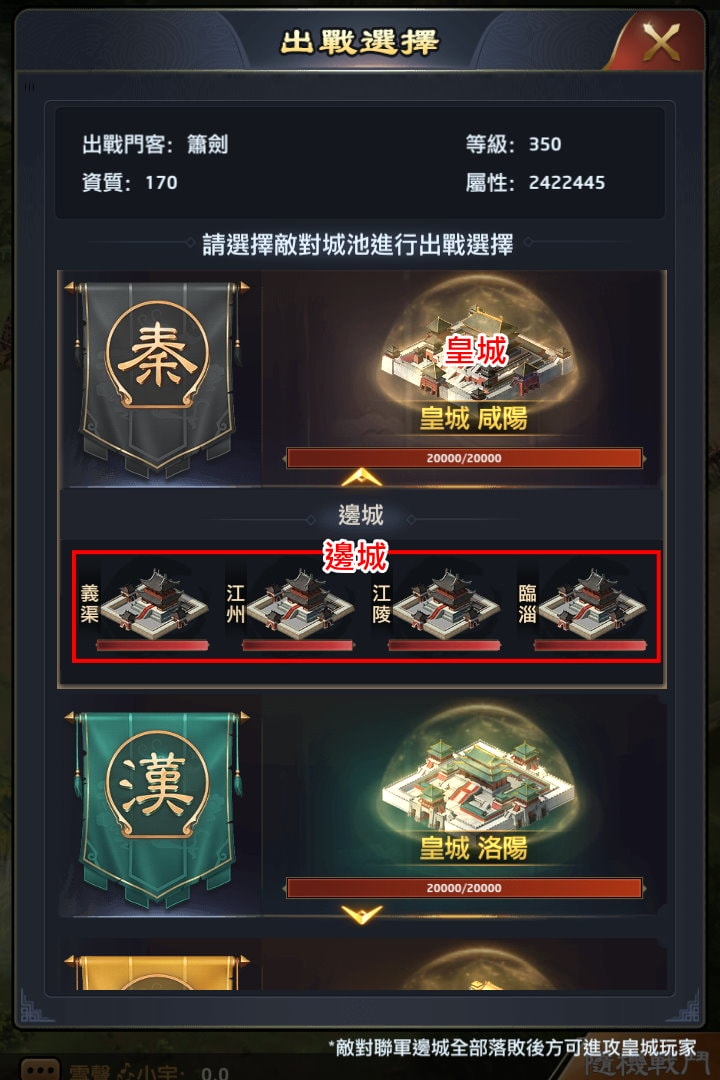Viewport: 720px width, 1080px height.
Task: Open the chat bubble icon
Action: (41, 1070)
